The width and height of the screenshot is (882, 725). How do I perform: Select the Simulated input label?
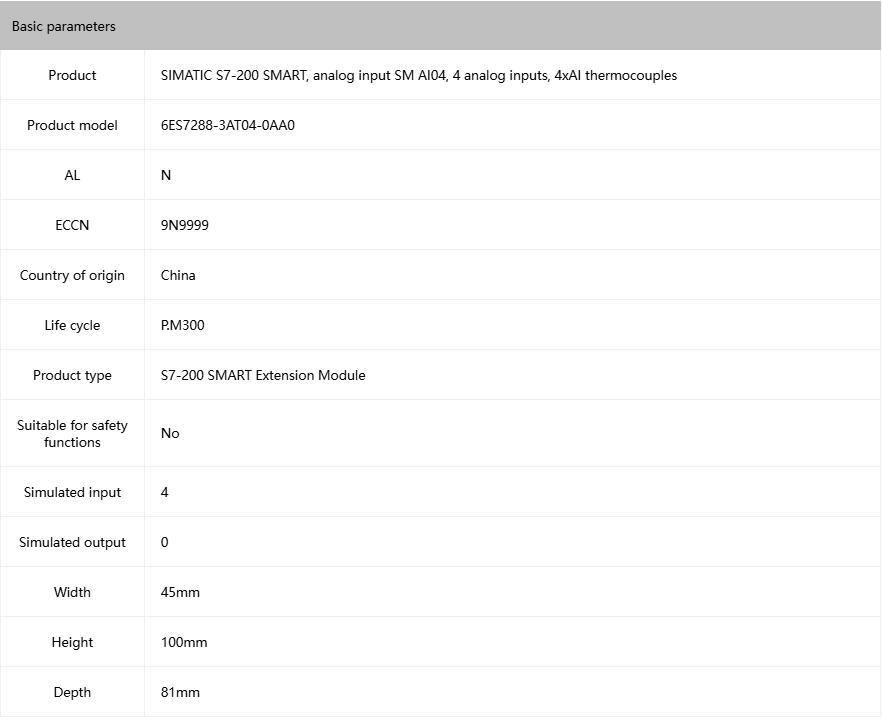point(72,492)
